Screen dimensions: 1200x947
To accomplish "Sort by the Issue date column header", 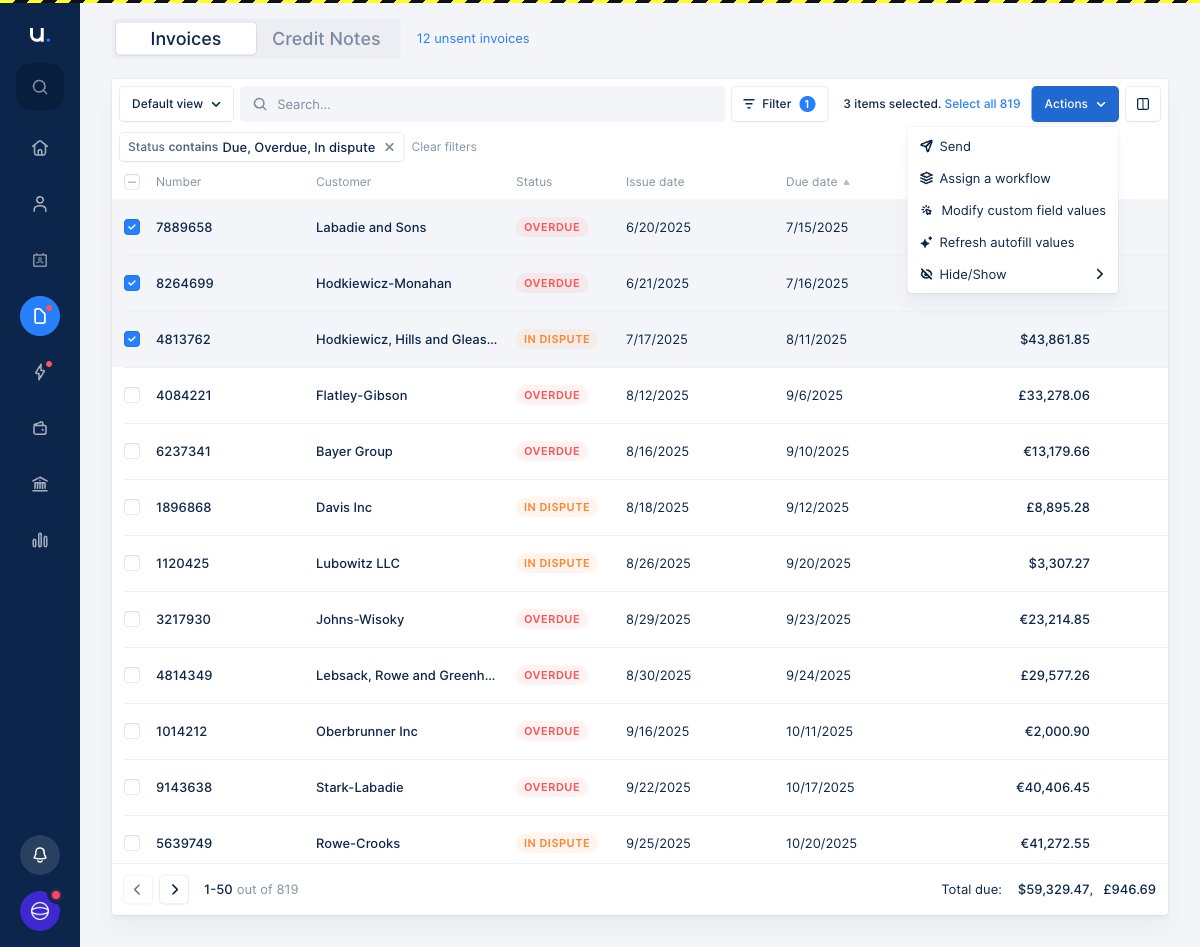I will pyautogui.click(x=655, y=182).
